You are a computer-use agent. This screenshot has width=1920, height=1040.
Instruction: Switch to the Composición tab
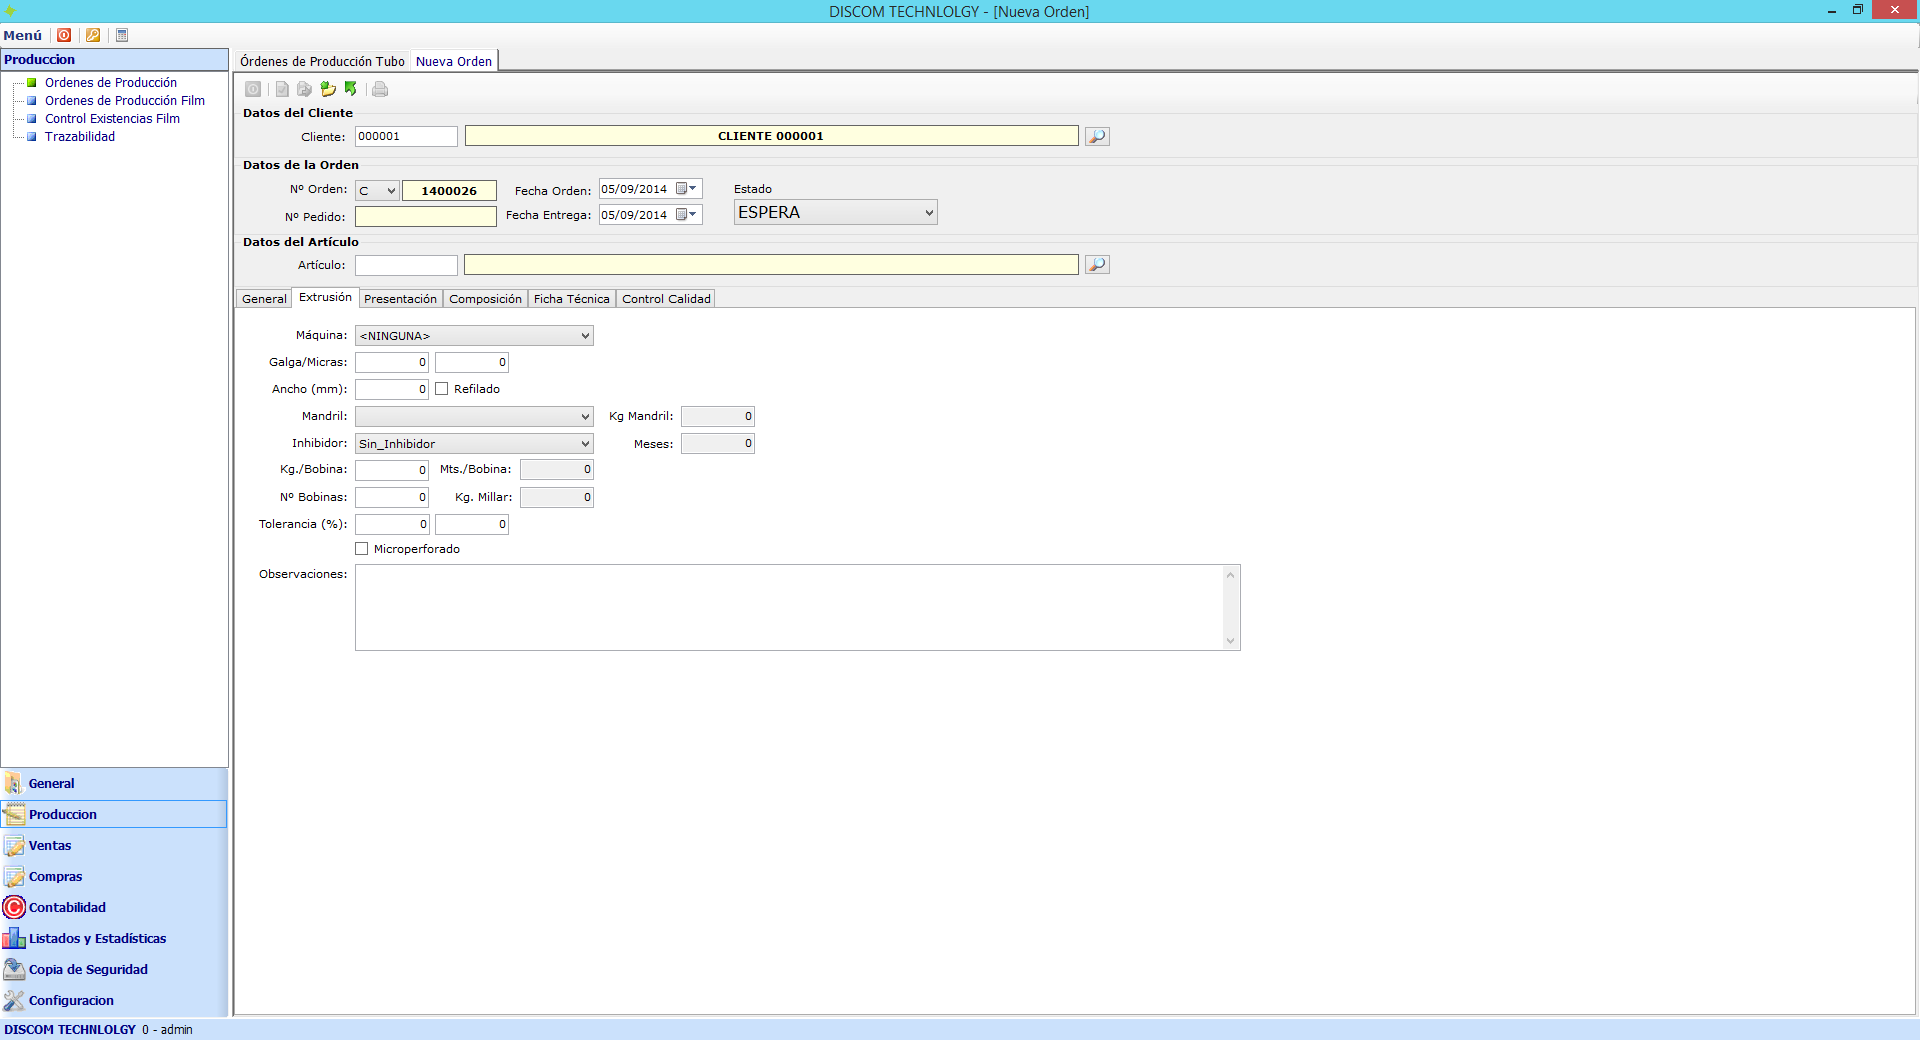tap(485, 299)
